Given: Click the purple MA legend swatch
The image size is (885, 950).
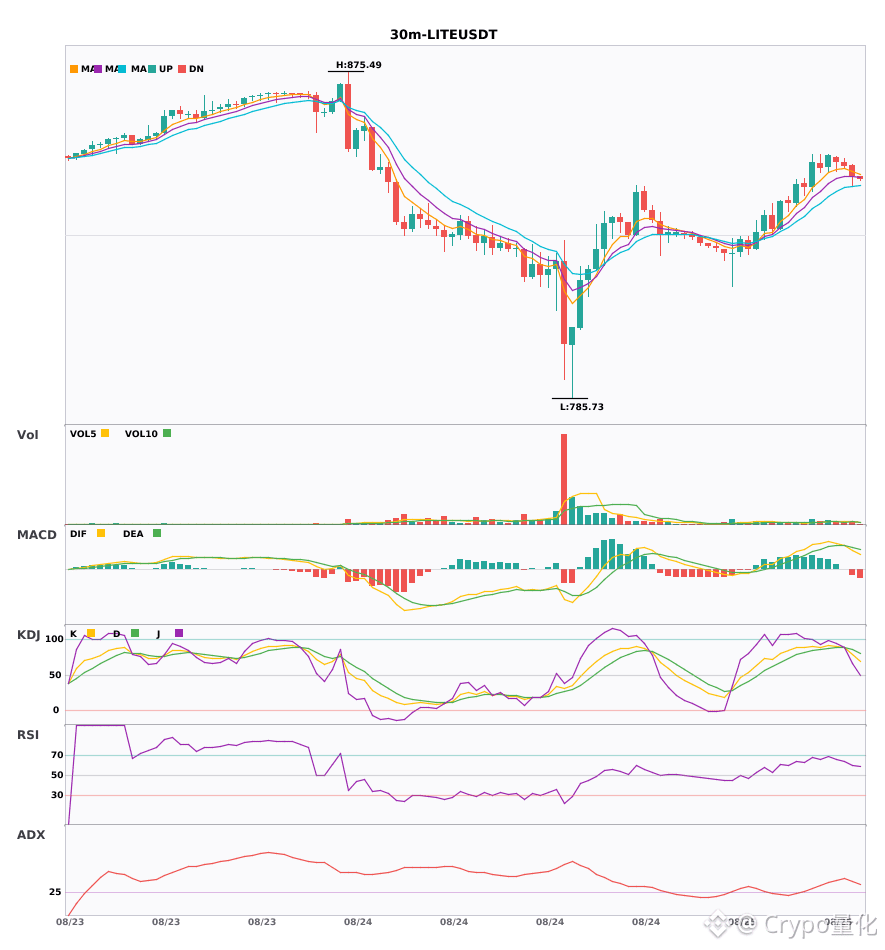Looking at the screenshot, I should click(98, 69).
